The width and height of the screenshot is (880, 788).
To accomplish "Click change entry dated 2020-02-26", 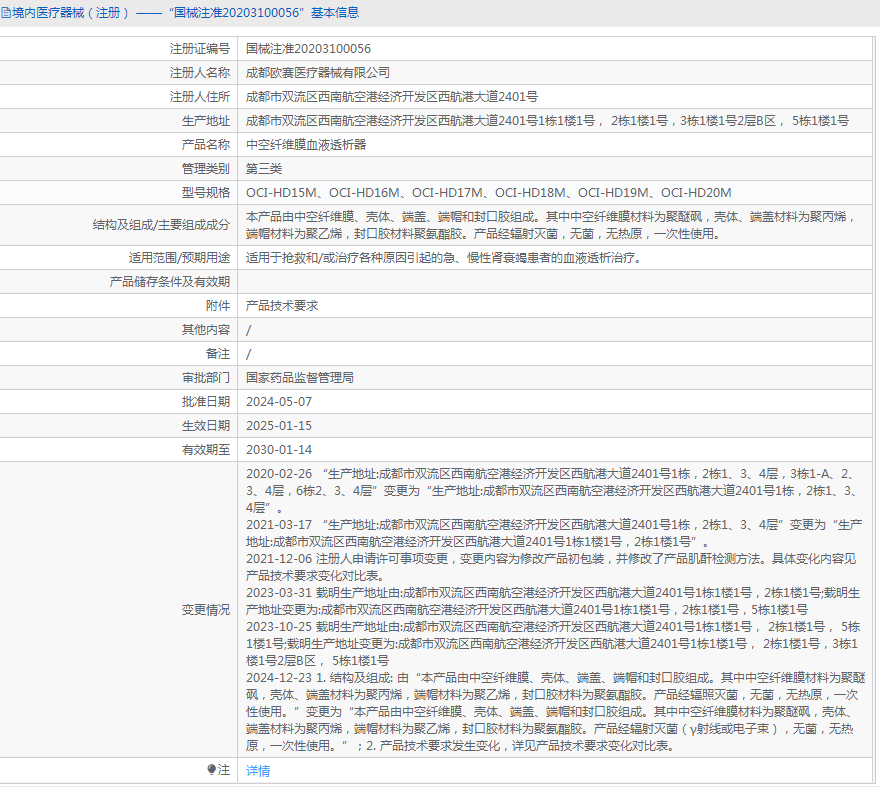I will (553, 491).
